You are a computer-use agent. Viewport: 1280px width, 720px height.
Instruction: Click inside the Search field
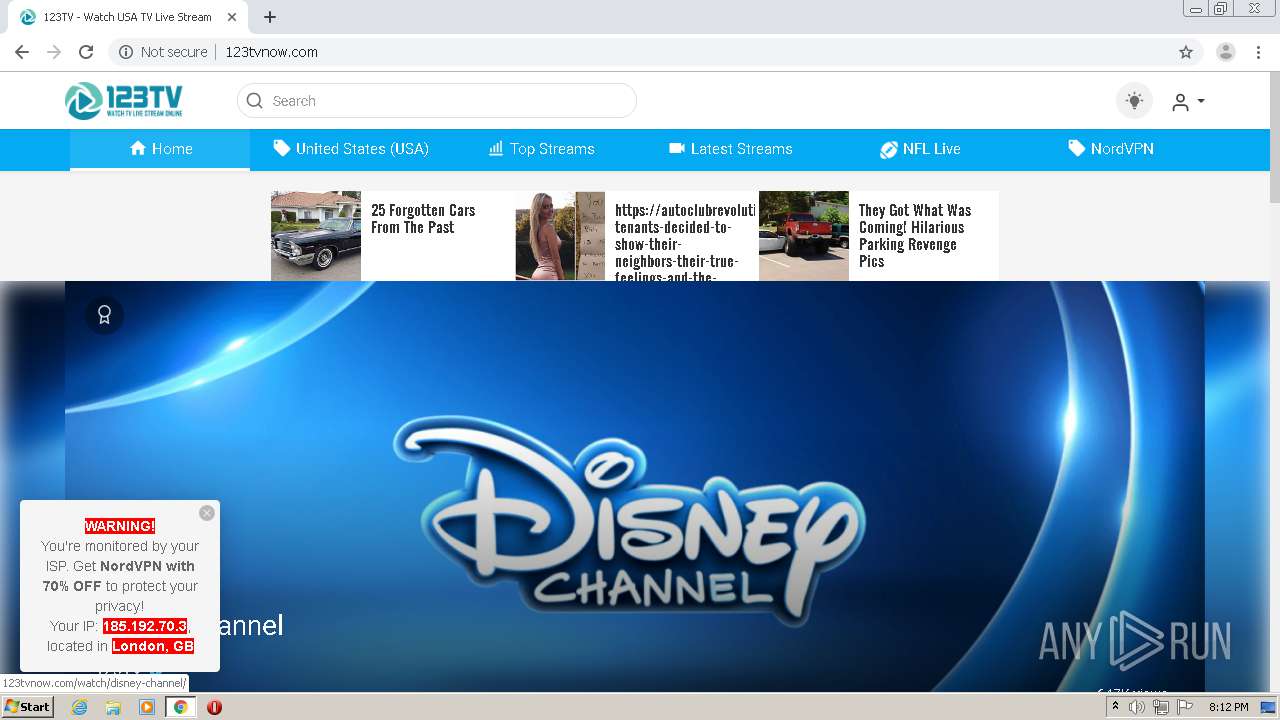[x=437, y=100]
